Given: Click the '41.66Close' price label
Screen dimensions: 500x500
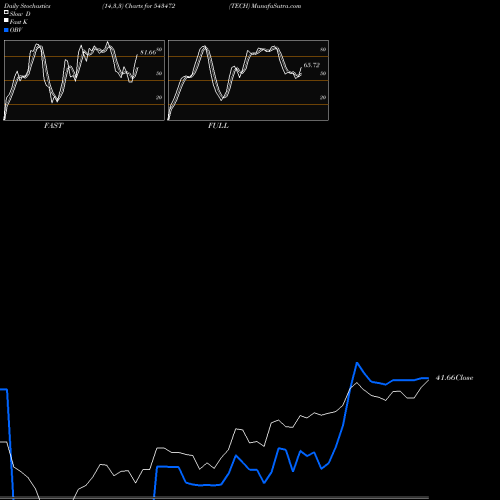Looking at the screenshot, I should pos(454,378).
